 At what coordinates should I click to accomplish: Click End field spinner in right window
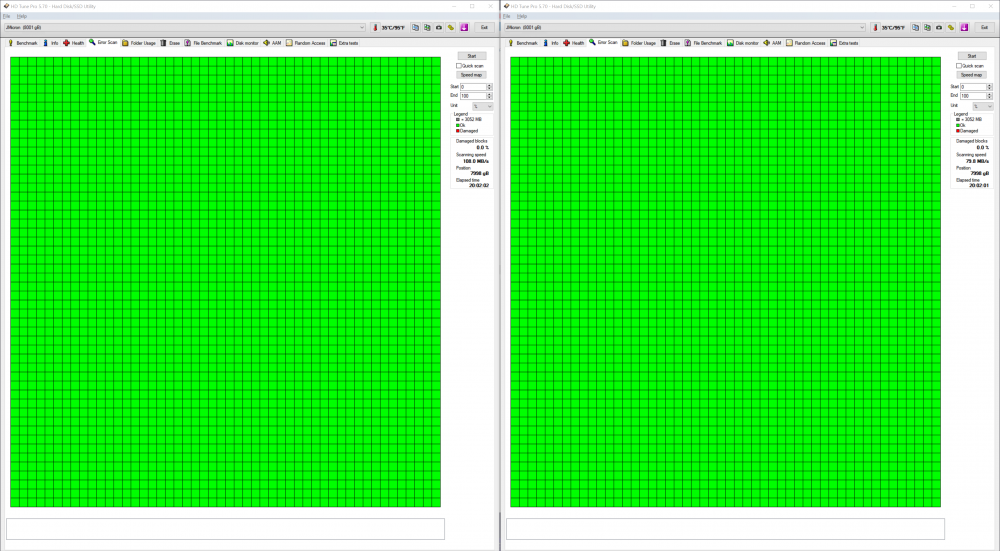(990, 96)
